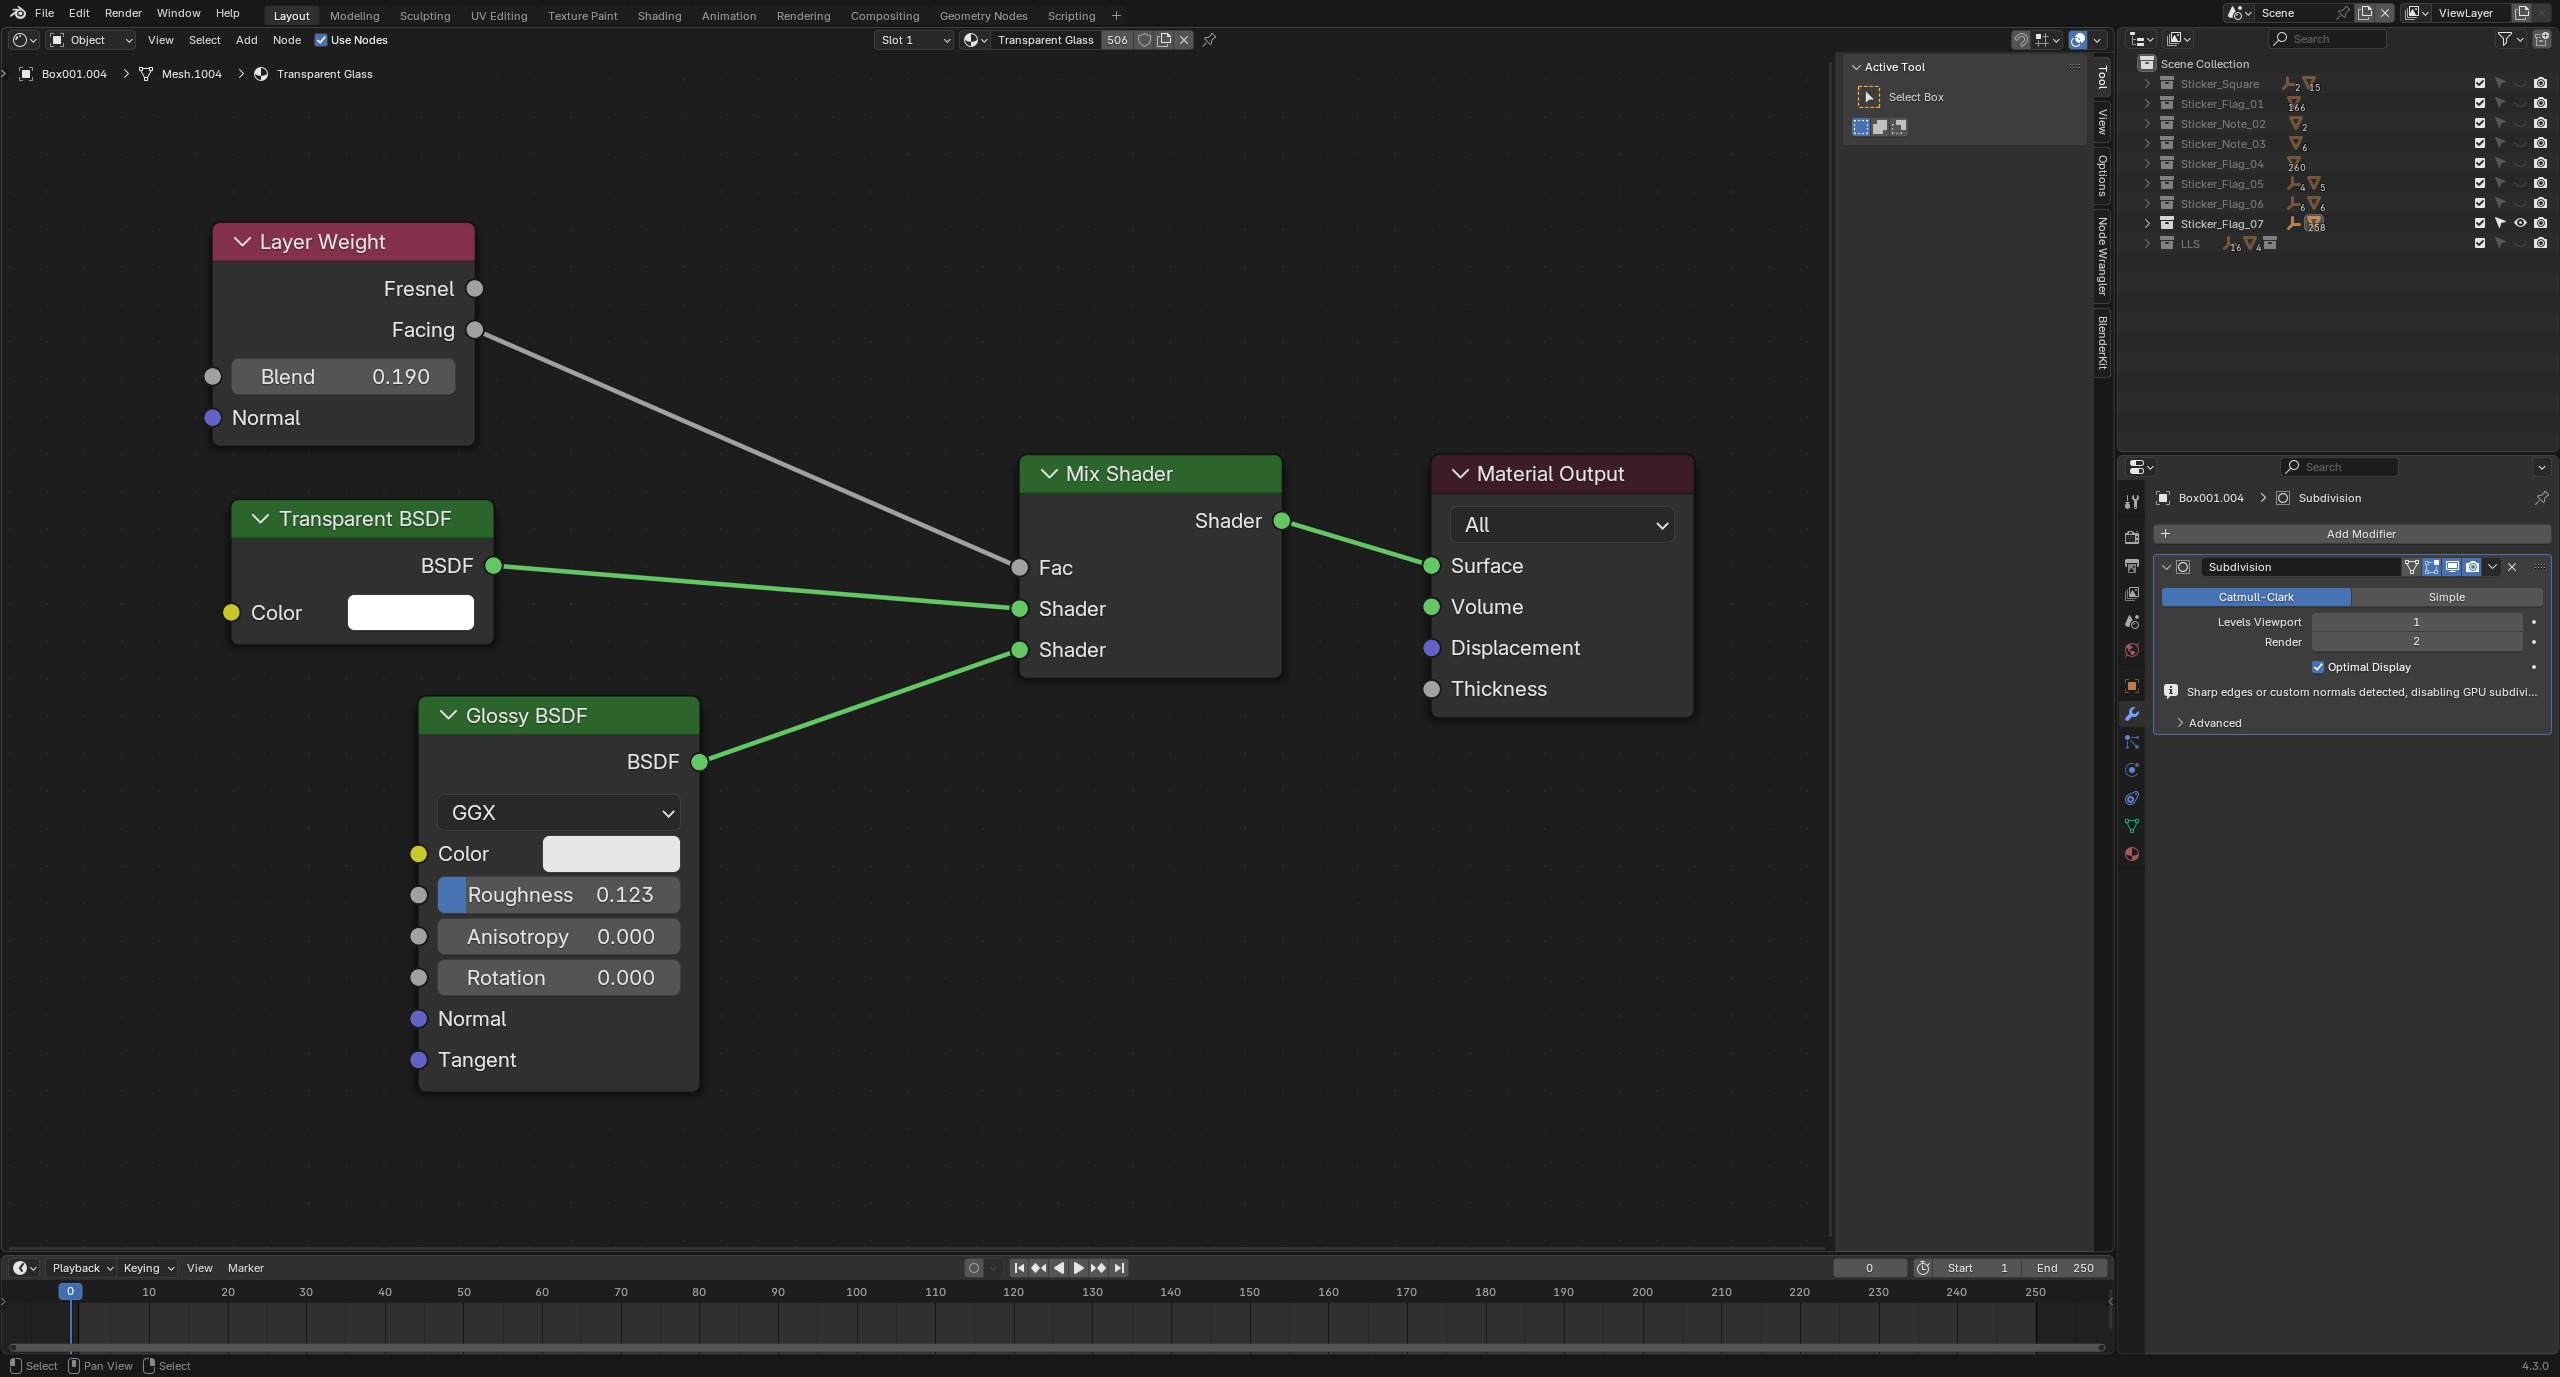Disable the Optimal Display checkbox
Screen dimensions: 2560x1377
click(x=2318, y=667)
